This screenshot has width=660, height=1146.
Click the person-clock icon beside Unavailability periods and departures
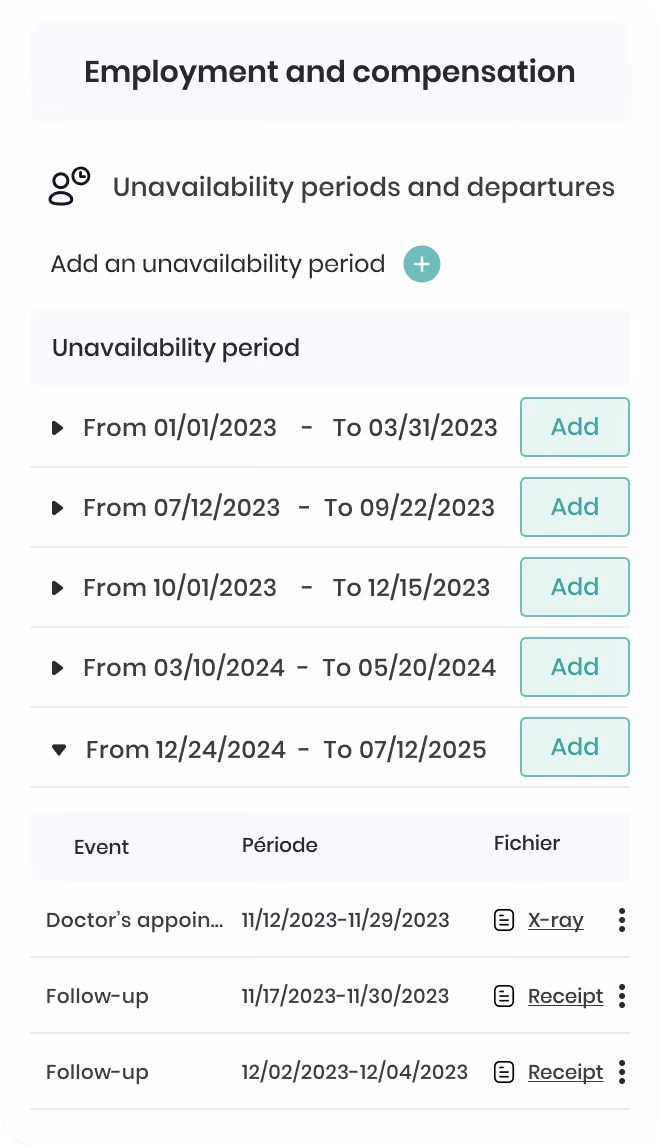(x=69, y=186)
